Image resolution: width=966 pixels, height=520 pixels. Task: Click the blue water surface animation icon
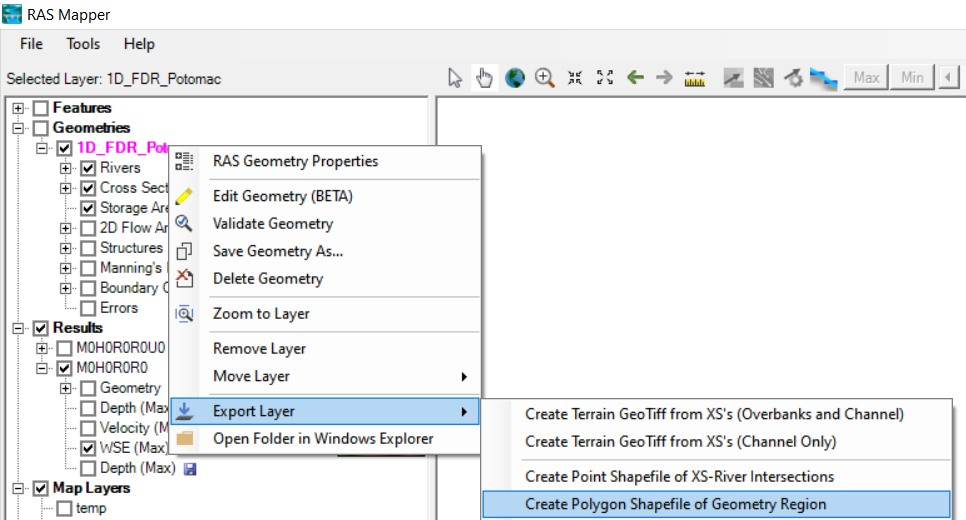click(823, 78)
